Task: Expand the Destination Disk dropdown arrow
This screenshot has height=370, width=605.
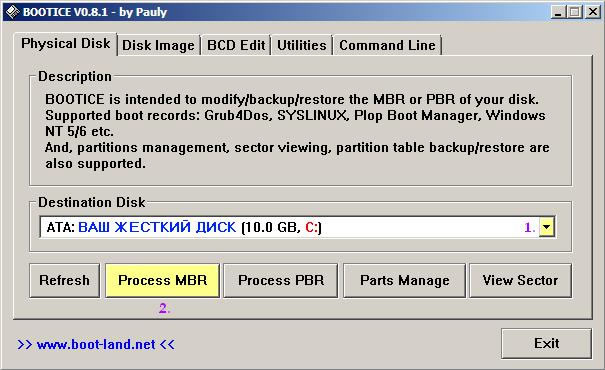Action: pyautogui.click(x=546, y=227)
